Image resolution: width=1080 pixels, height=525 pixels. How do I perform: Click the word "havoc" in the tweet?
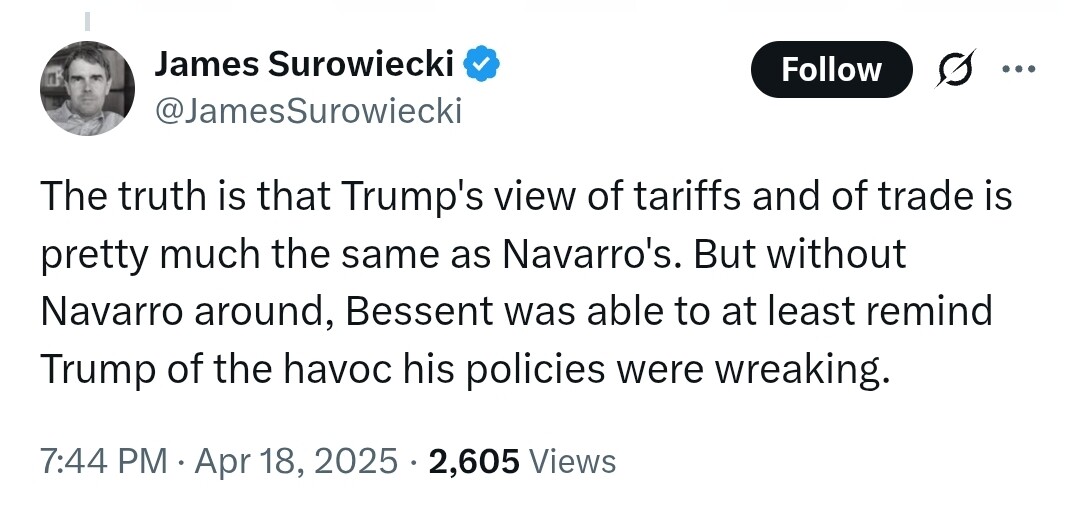click(x=325, y=370)
